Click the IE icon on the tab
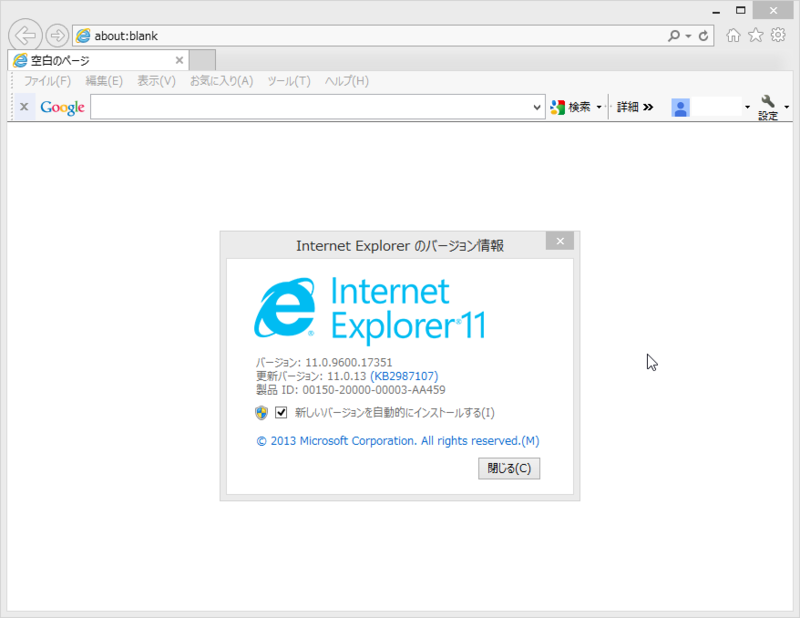The height and width of the screenshot is (618, 800). [x=20, y=61]
